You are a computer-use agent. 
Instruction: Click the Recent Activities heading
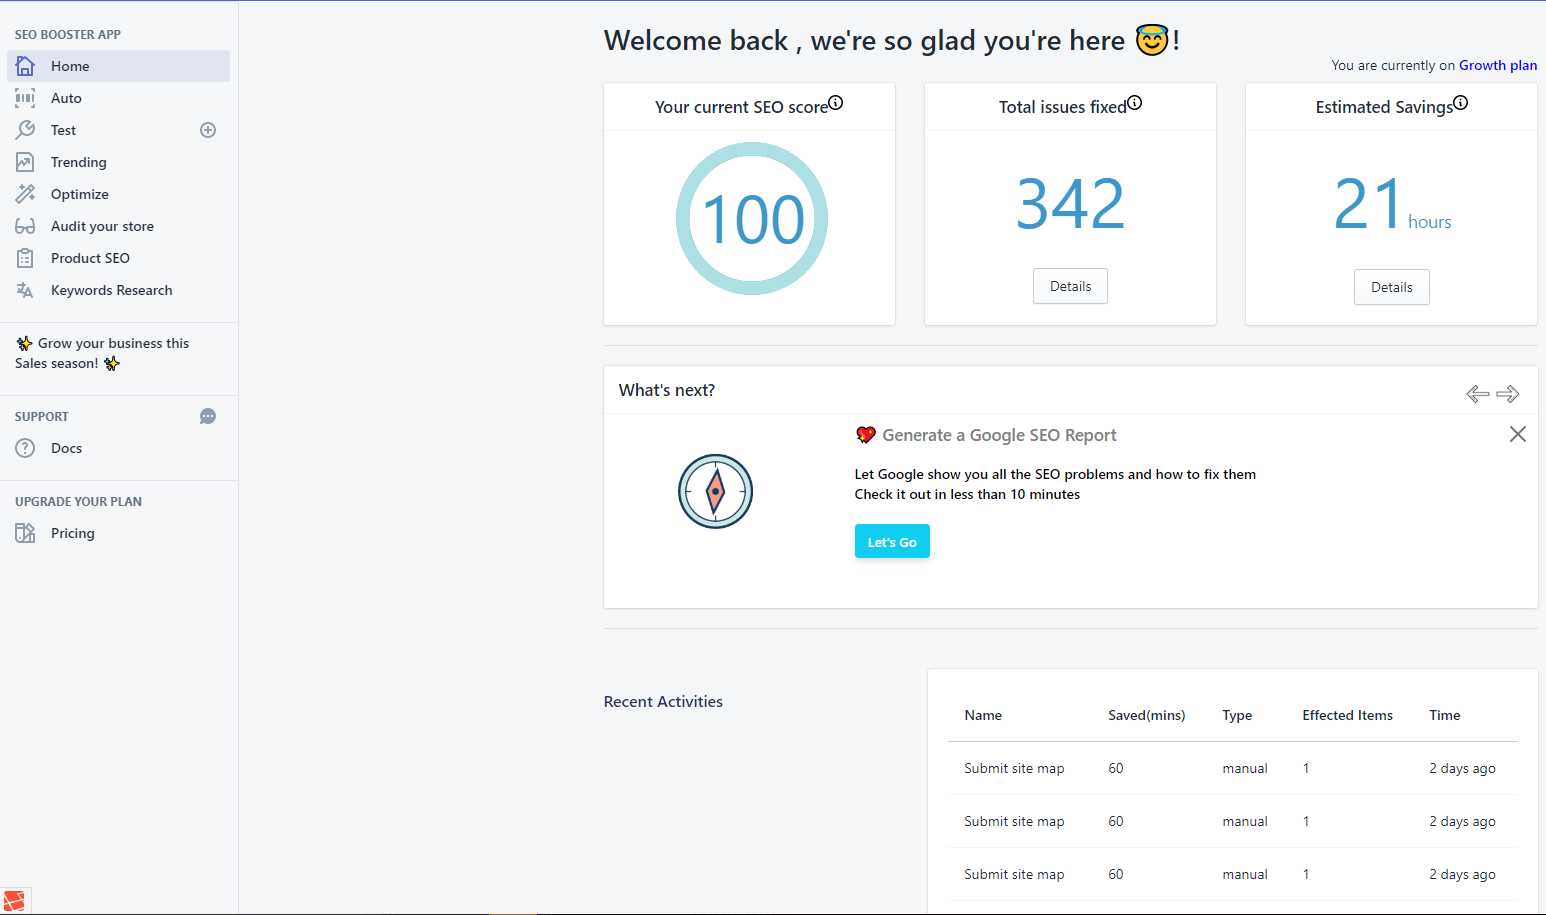click(663, 702)
